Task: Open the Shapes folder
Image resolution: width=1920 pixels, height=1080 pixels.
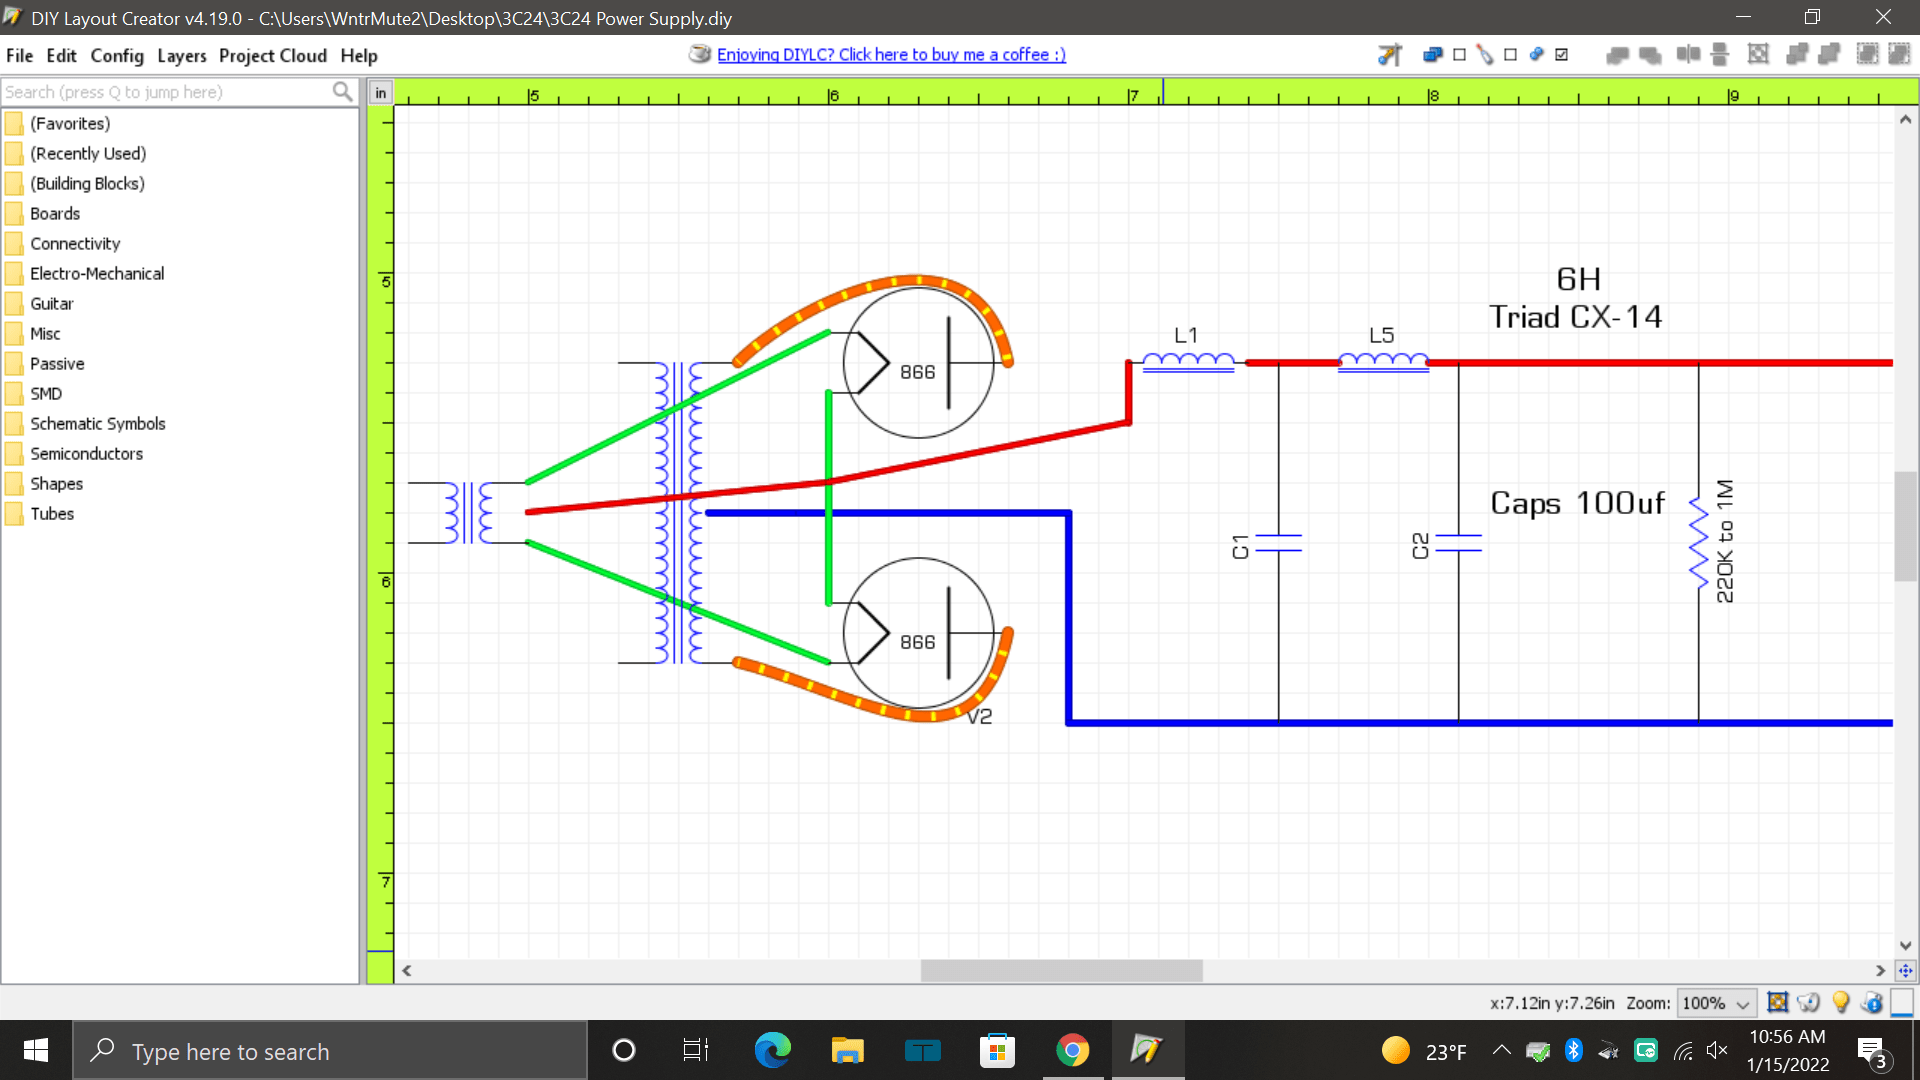Action: coord(56,483)
